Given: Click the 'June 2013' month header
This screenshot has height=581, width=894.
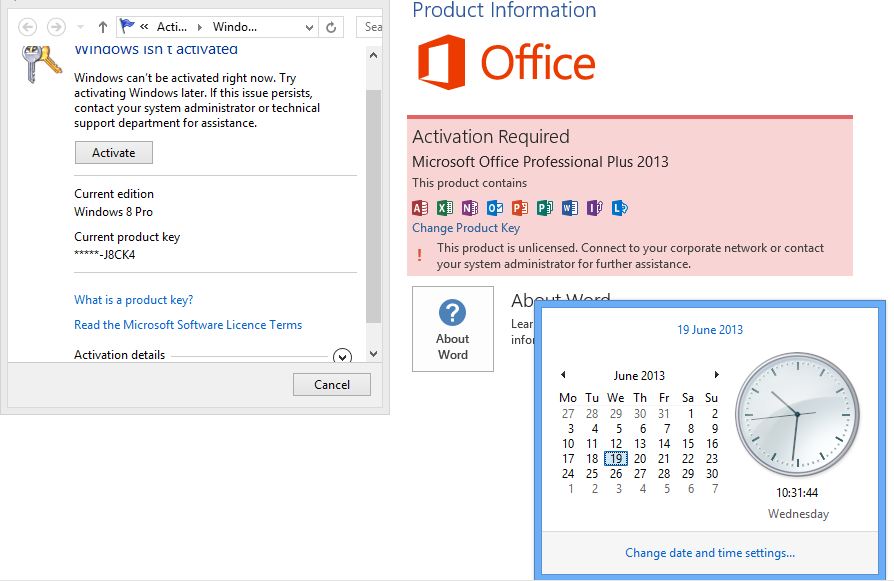Looking at the screenshot, I should 639,376.
